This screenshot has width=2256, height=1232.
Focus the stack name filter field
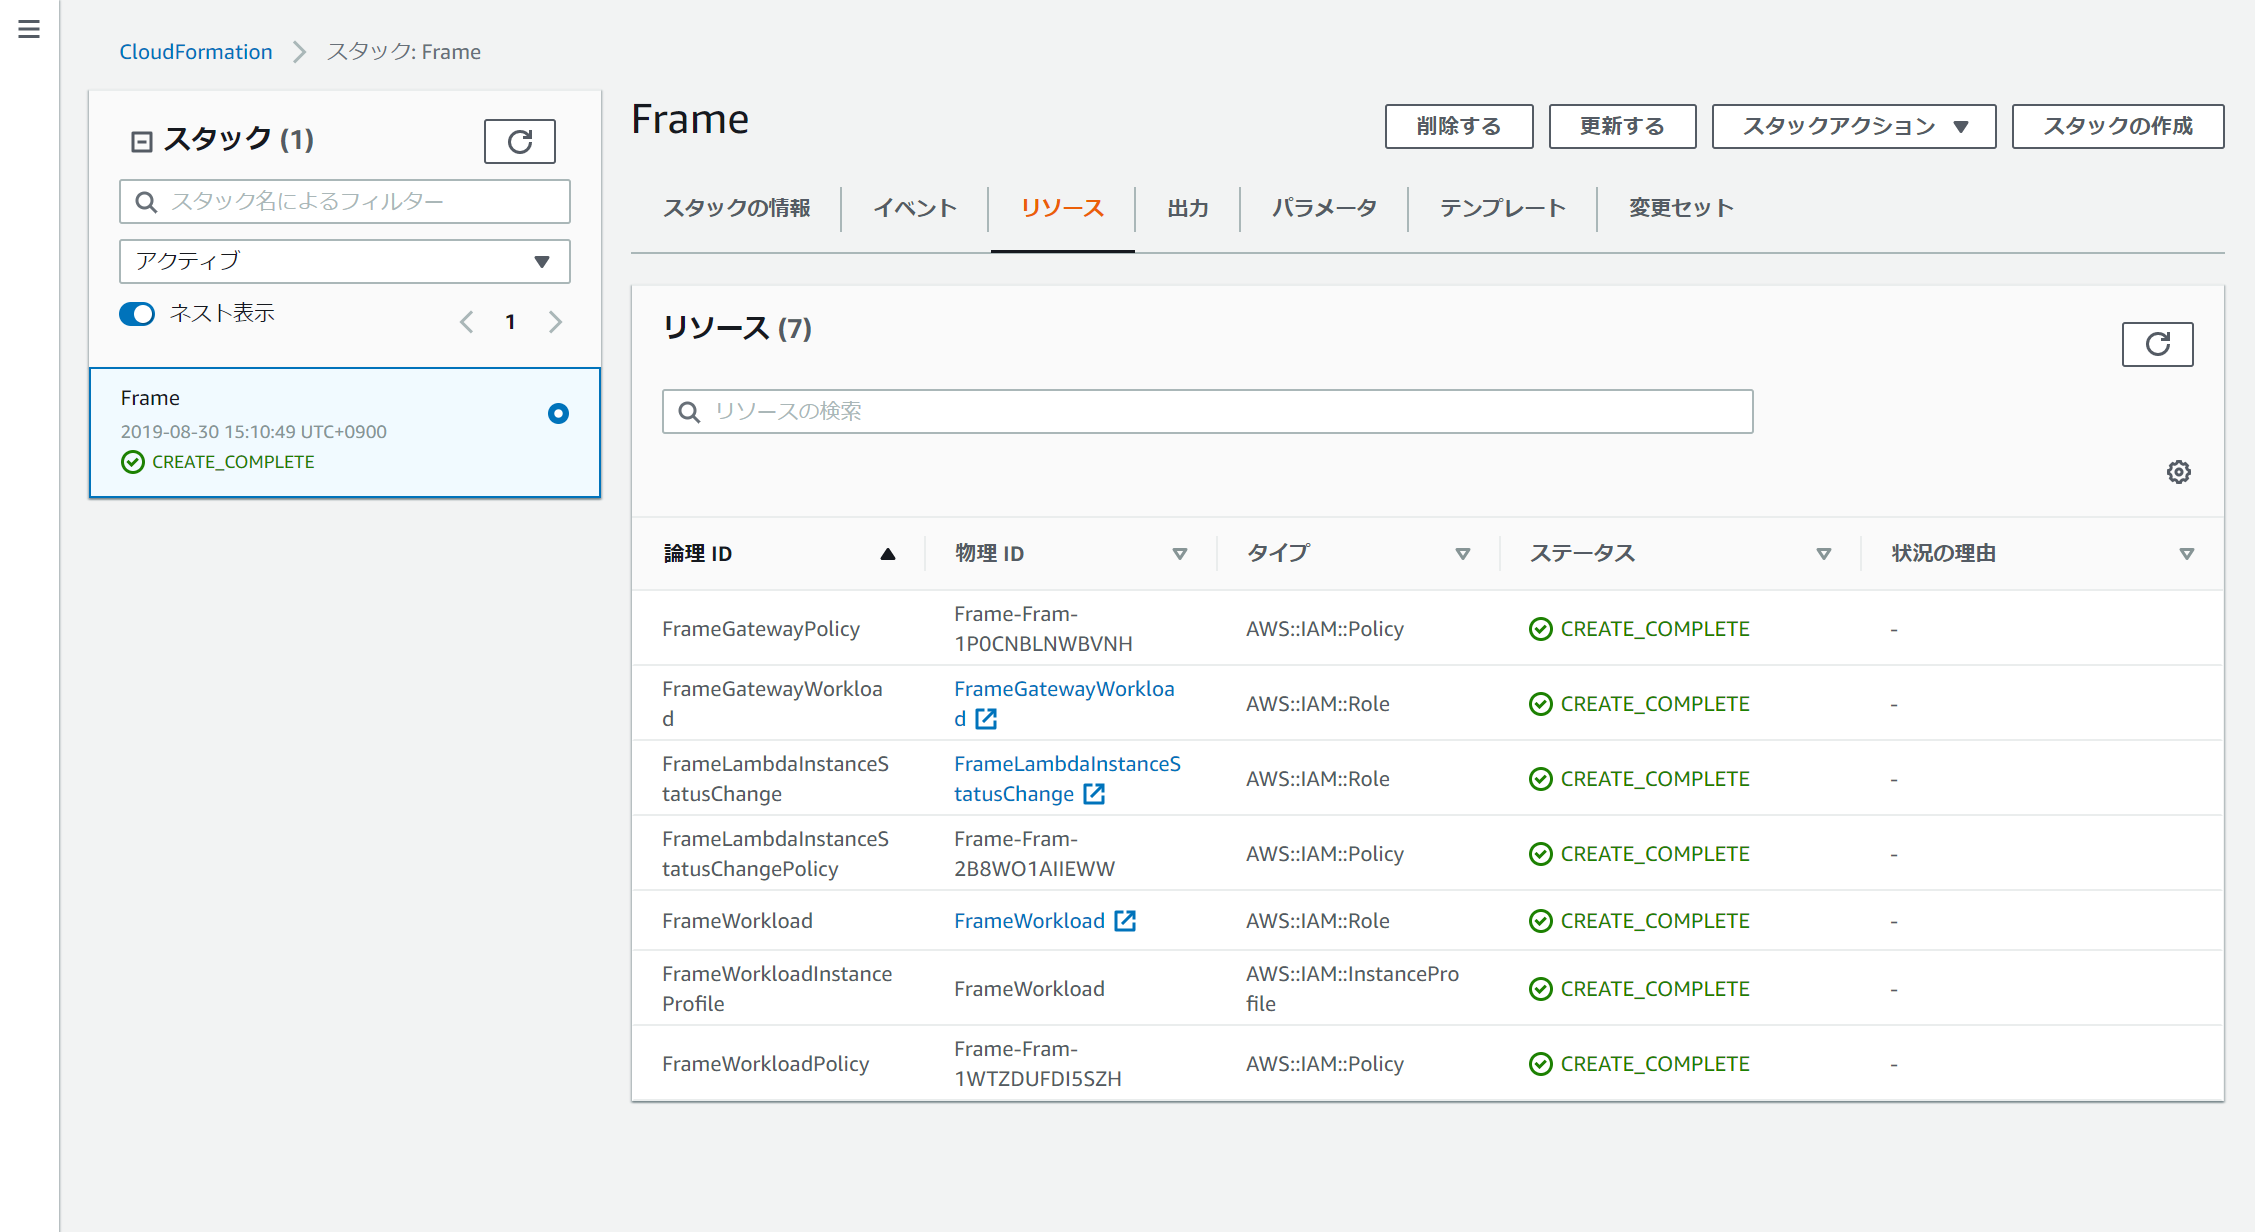(345, 202)
